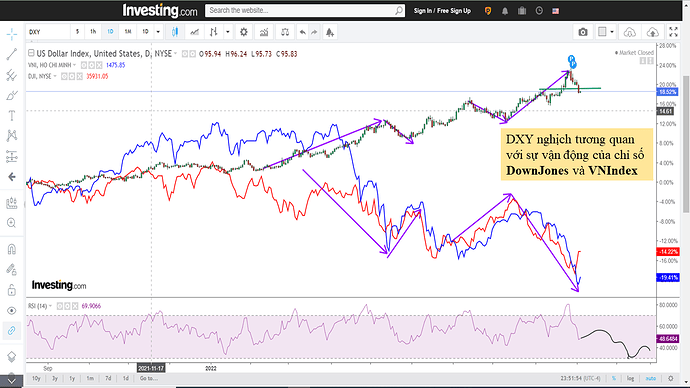Open the price range prediction tool

point(12,156)
